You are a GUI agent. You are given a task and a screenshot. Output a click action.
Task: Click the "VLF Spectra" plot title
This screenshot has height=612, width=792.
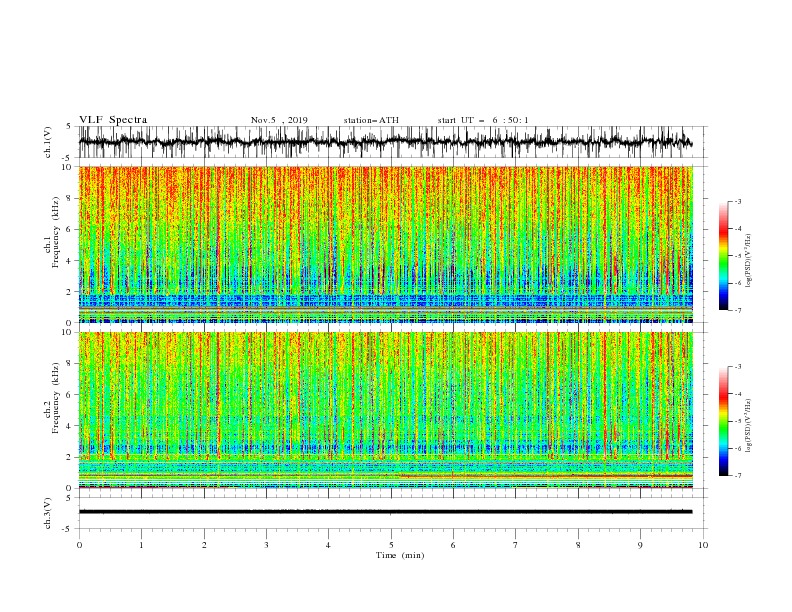click(113, 120)
